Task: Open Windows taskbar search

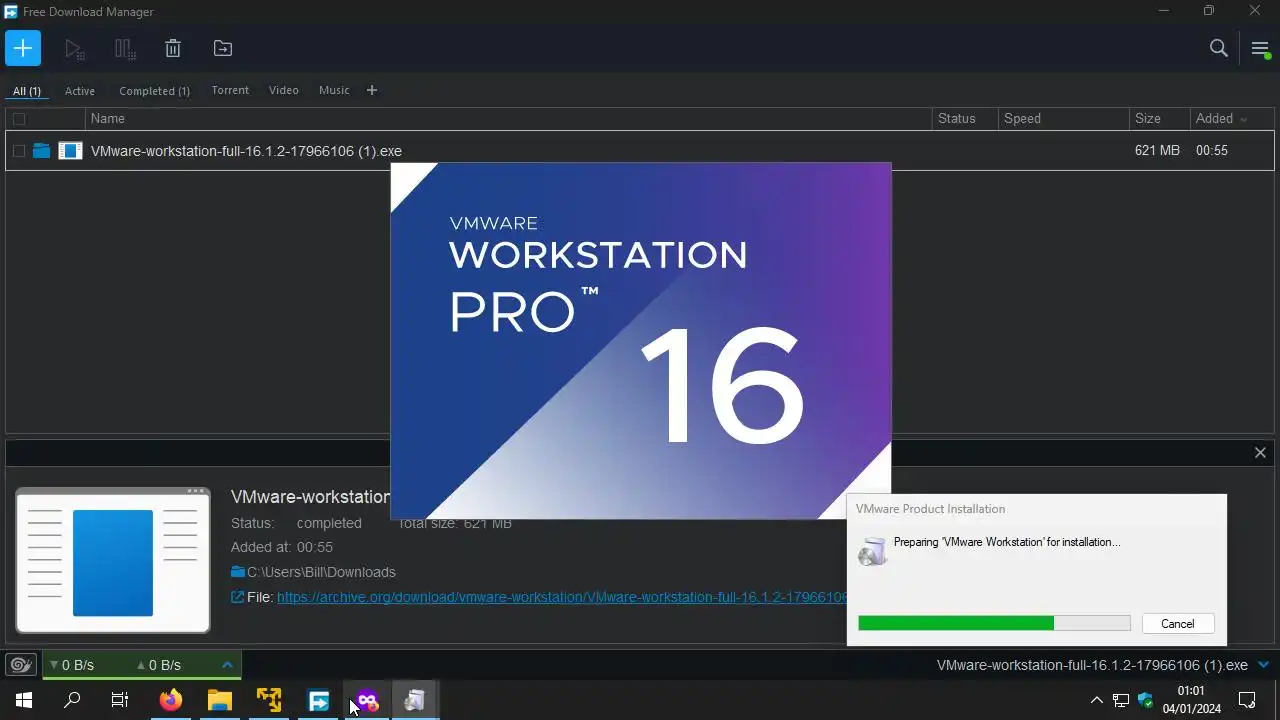Action: [72, 700]
